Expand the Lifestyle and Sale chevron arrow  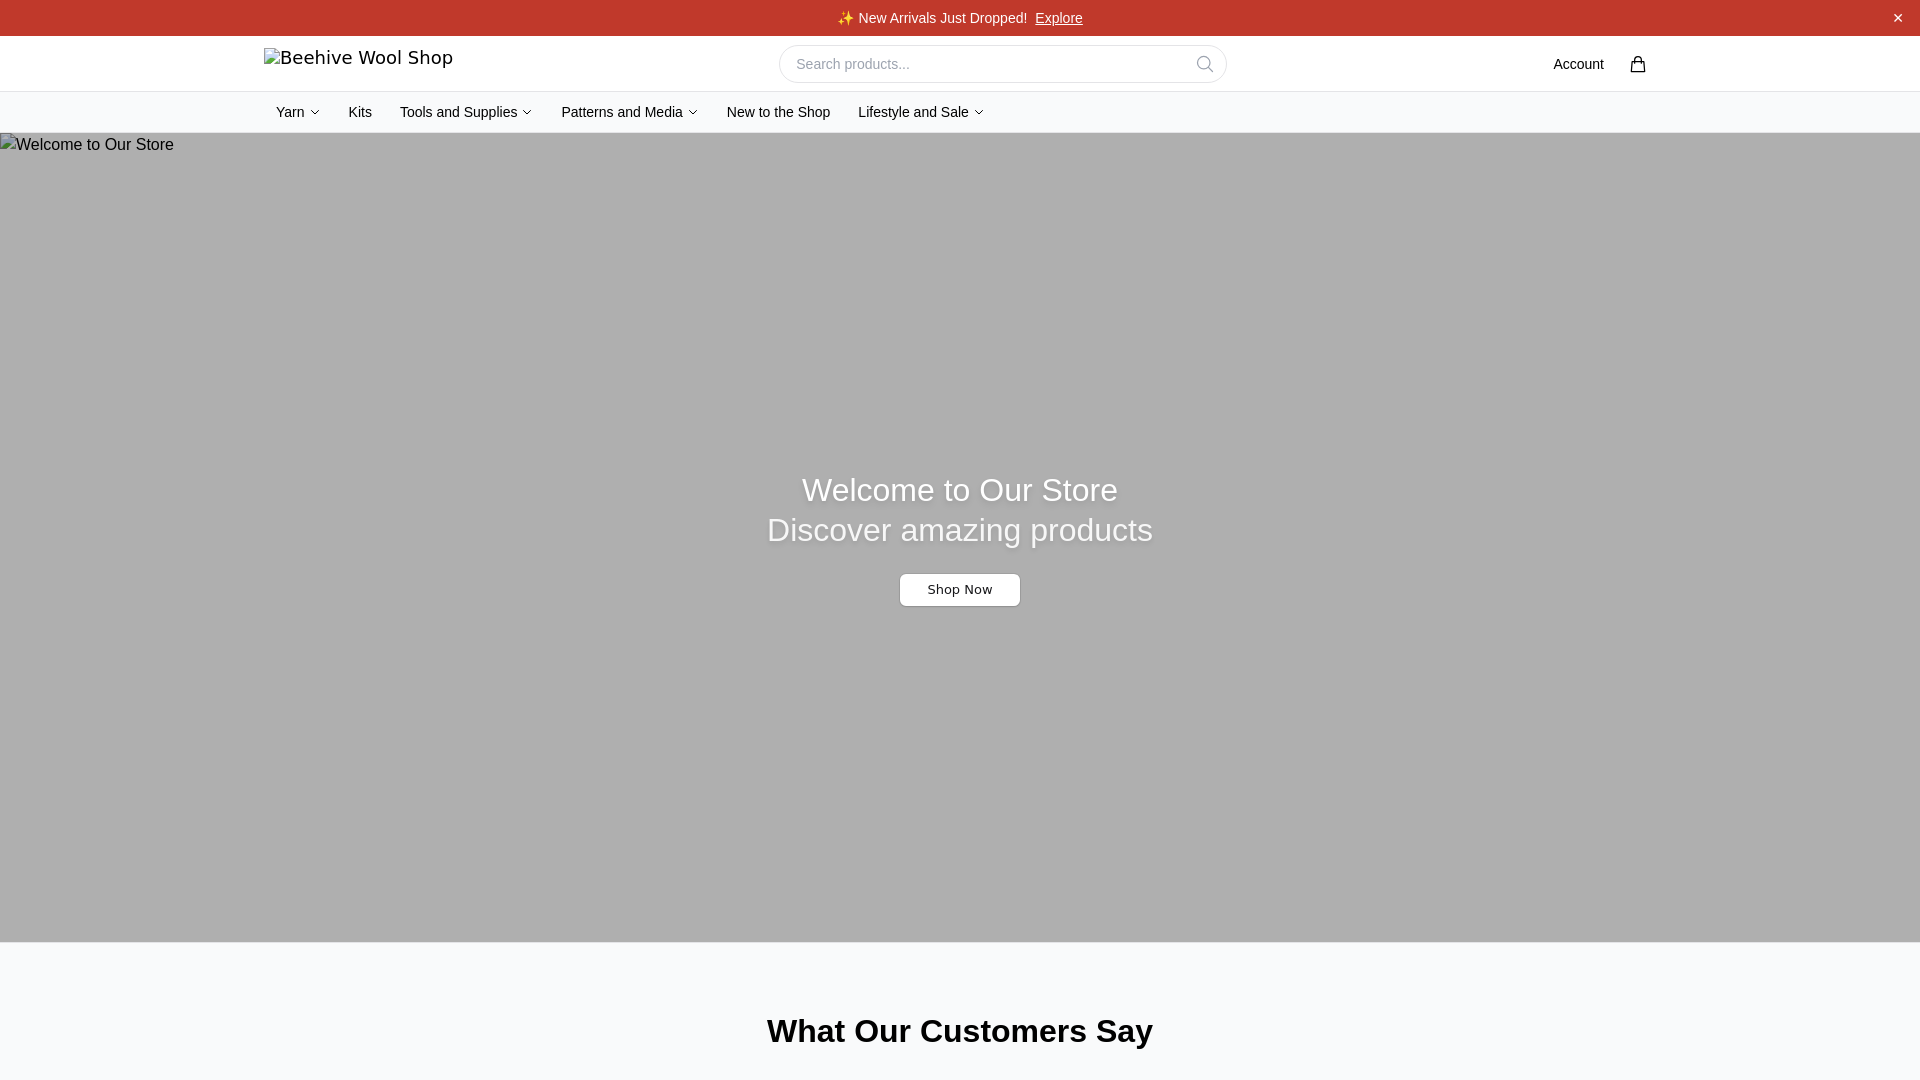tap(979, 112)
